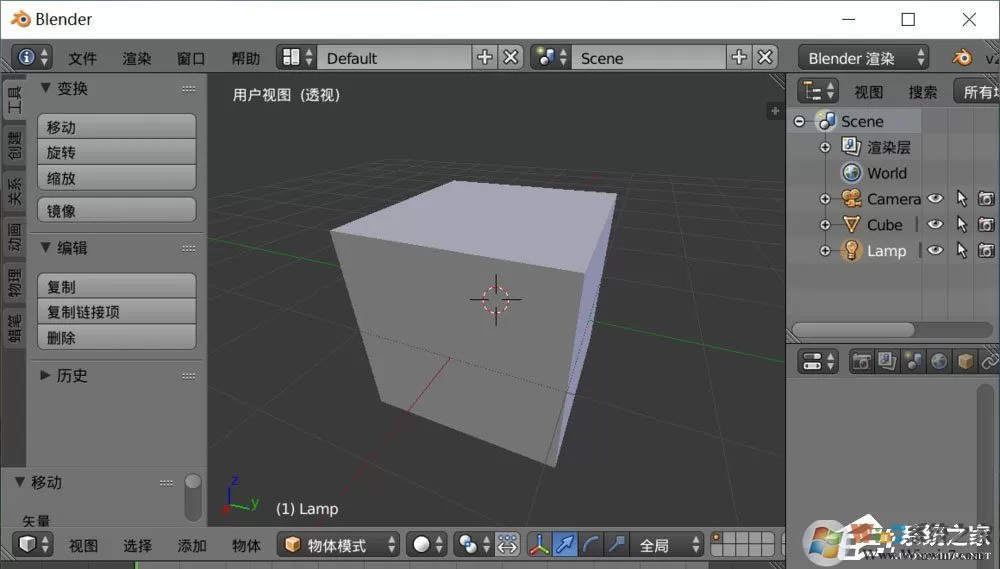
Task: Switch to the 创建 tool shelf tab
Action: [x=14, y=146]
